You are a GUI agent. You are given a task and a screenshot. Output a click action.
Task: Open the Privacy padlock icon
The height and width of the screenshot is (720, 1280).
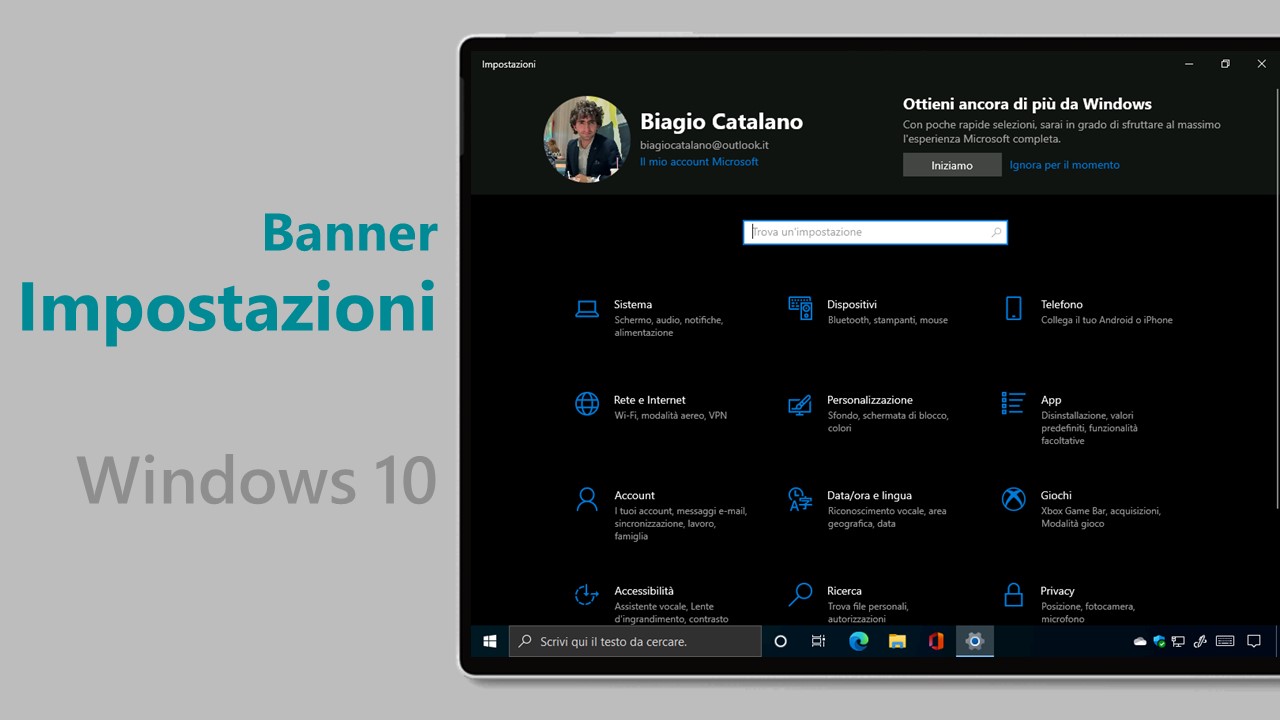pyautogui.click(x=1014, y=595)
